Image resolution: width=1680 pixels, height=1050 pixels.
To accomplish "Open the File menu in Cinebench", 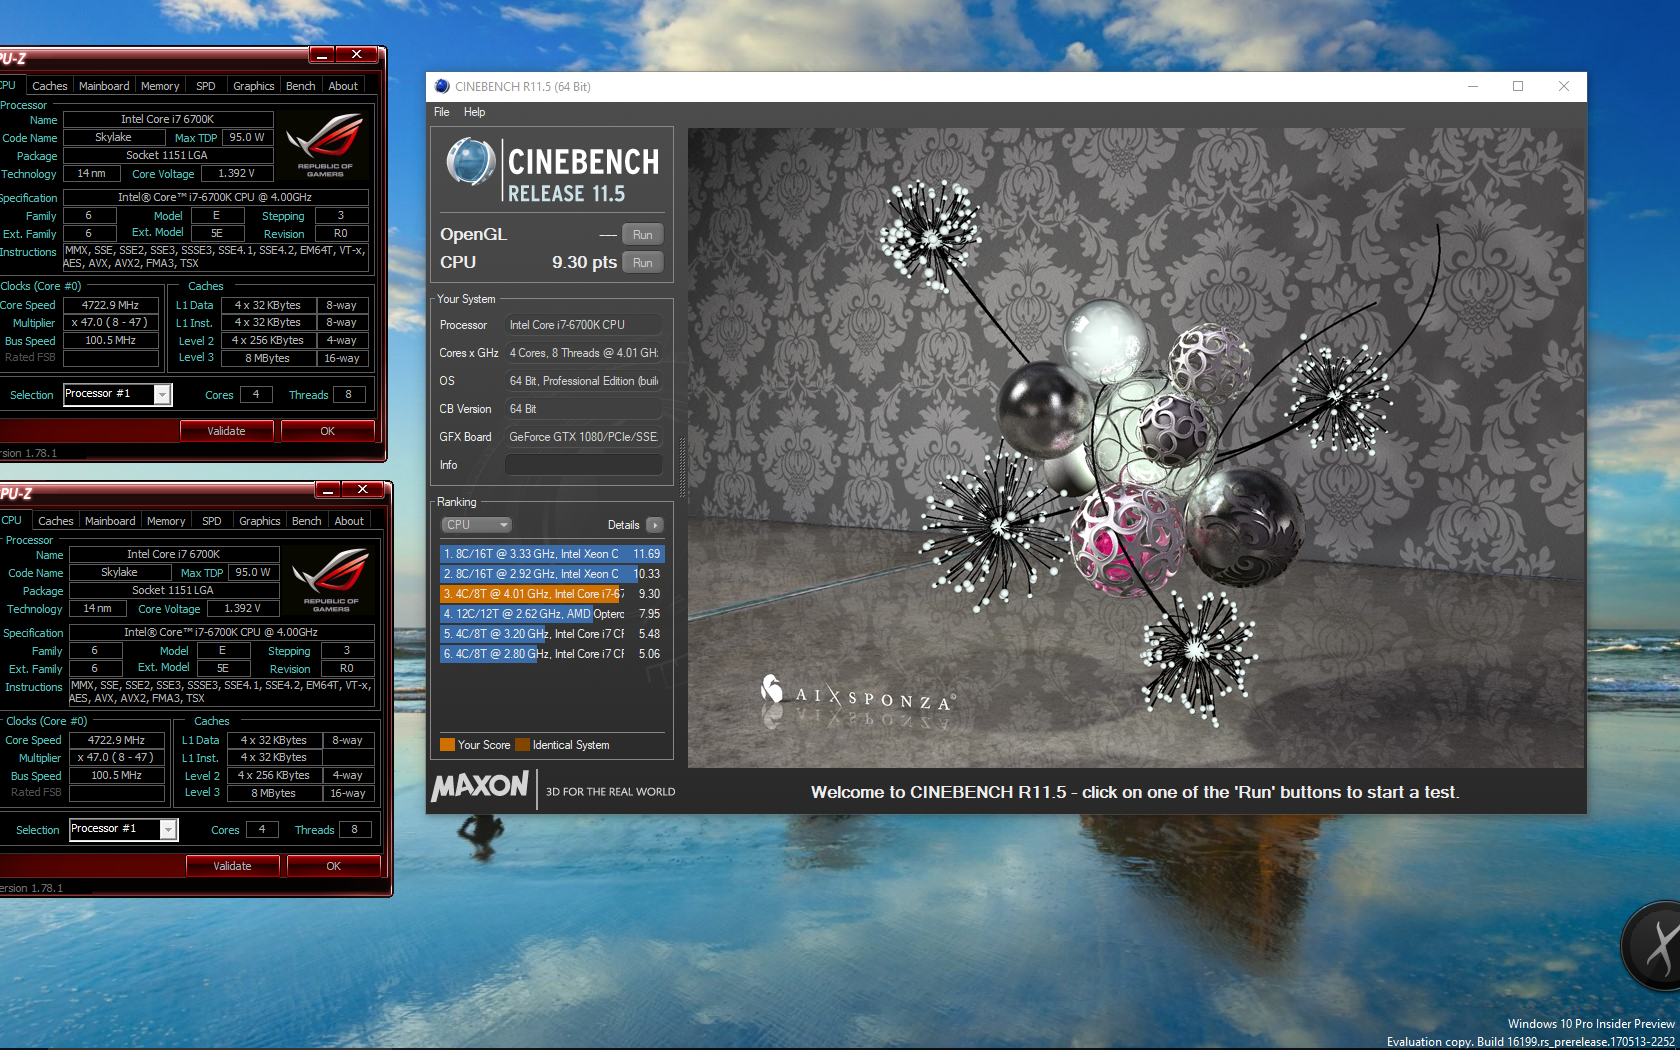I will [x=442, y=112].
